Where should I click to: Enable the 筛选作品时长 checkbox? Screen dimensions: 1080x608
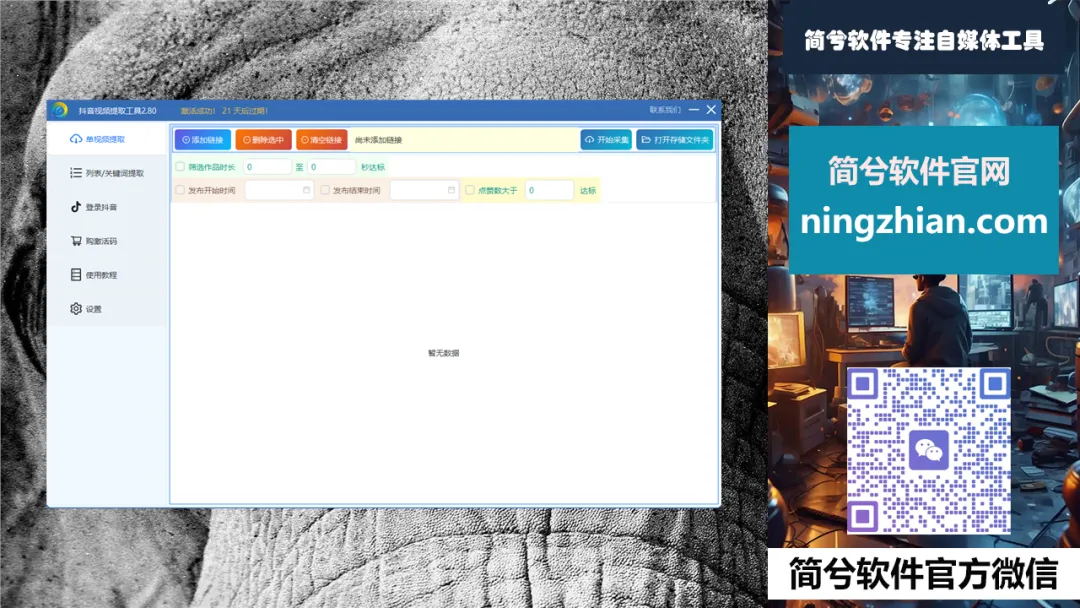pyautogui.click(x=180, y=167)
